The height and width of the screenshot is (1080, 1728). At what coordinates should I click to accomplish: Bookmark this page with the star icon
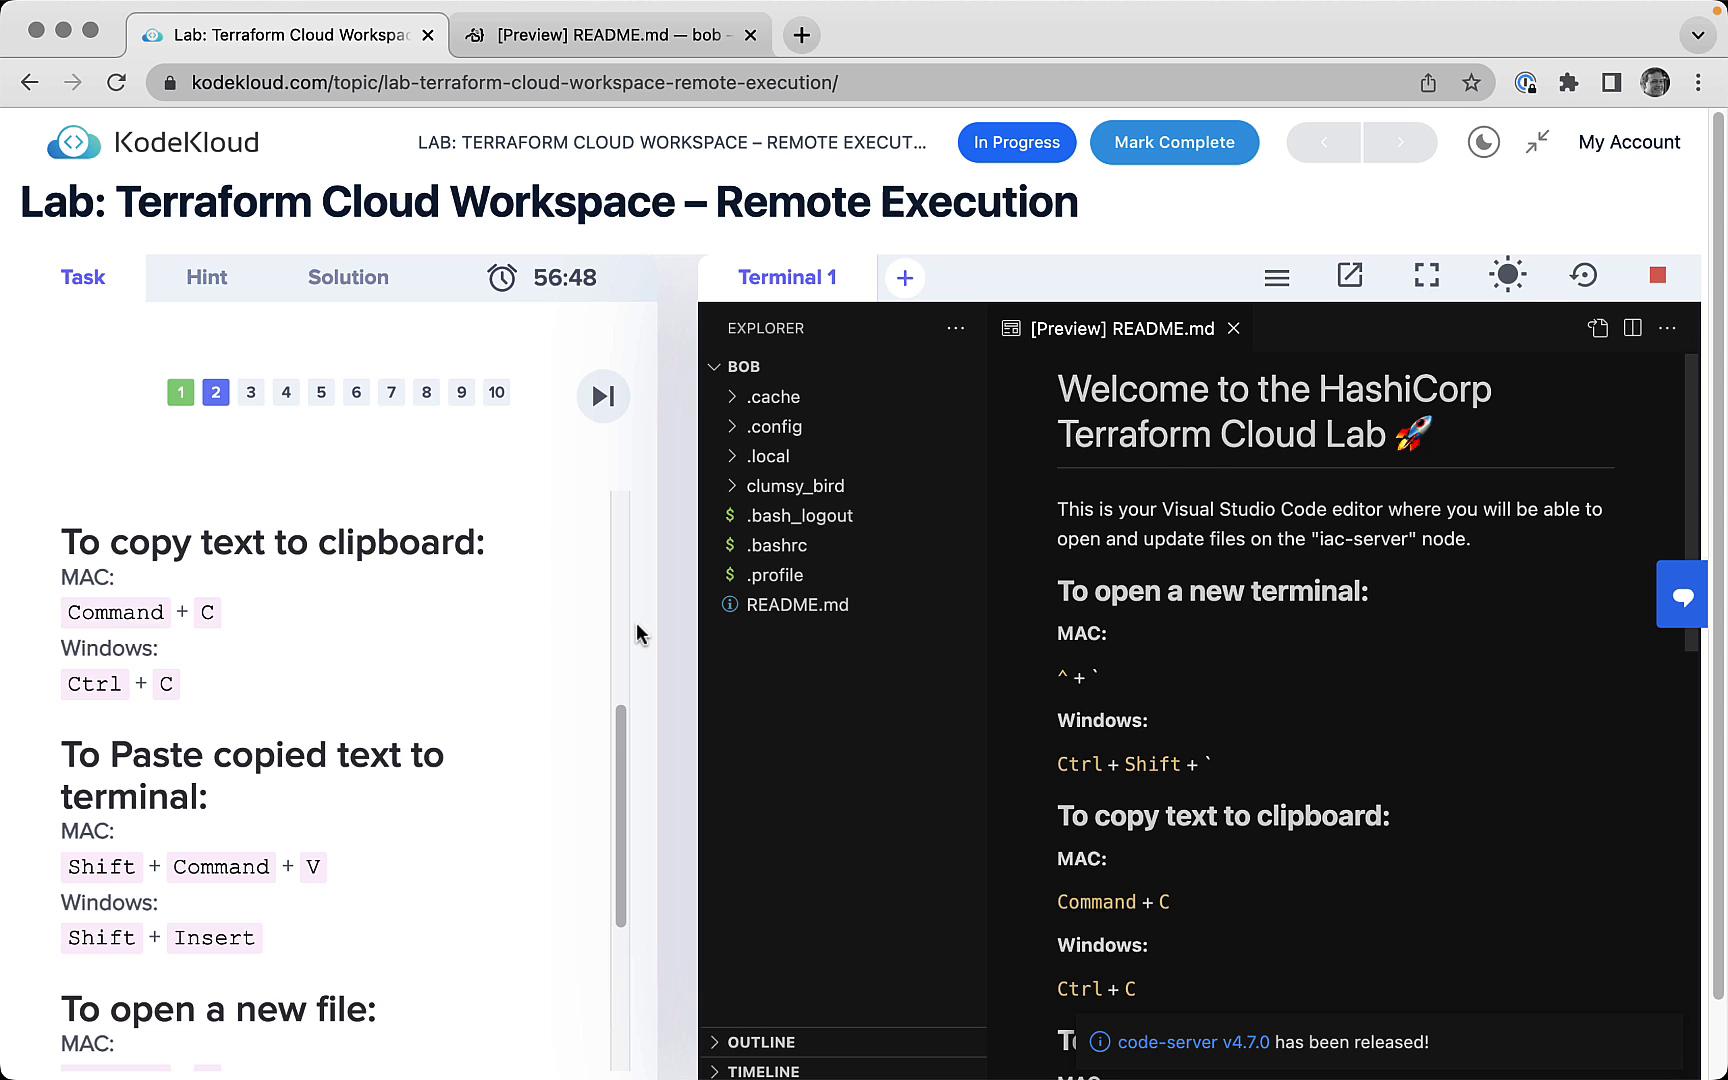pos(1471,83)
